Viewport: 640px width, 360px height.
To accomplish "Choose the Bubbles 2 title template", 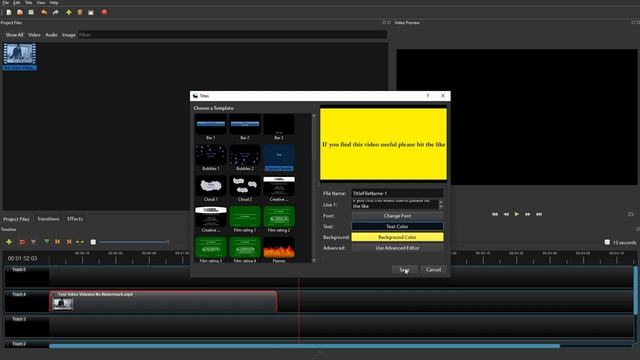I will (x=245, y=158).
